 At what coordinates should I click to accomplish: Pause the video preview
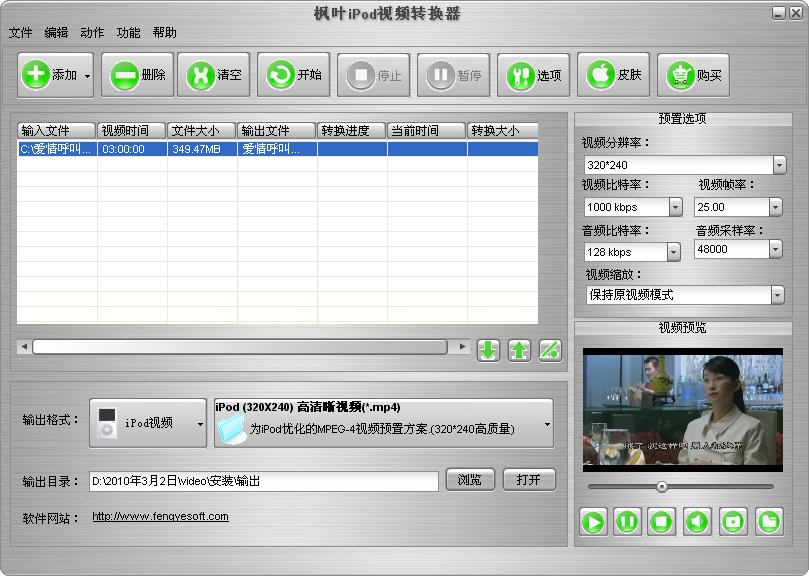click(x=627, y=522)
